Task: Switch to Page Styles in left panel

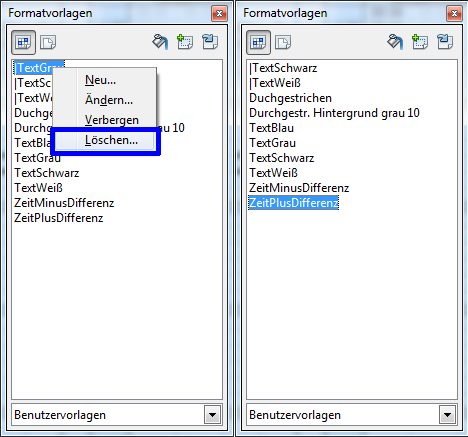Action: 48,42
